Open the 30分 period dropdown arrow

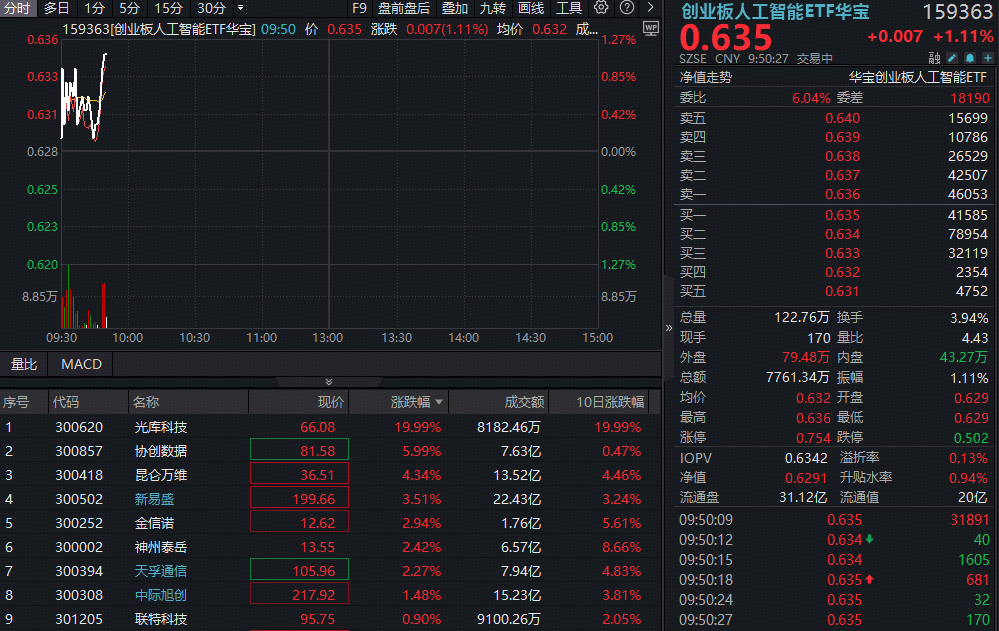(239, 8)
